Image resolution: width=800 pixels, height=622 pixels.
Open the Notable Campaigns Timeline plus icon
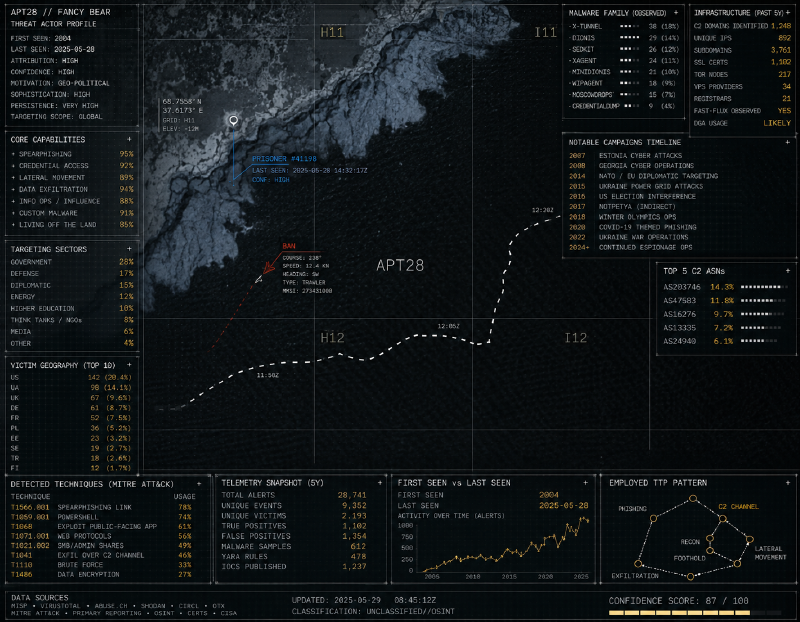tap(787, 142)
